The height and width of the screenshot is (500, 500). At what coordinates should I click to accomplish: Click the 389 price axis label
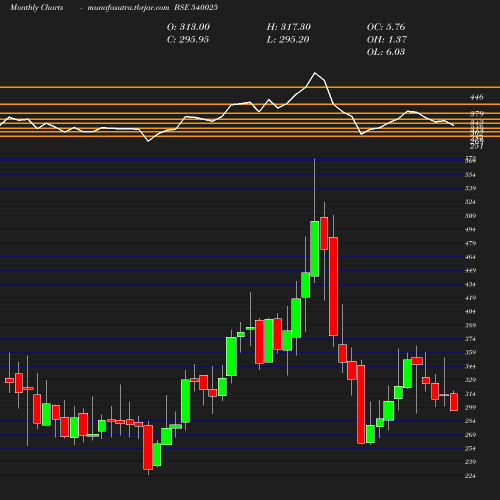point(470,325)
